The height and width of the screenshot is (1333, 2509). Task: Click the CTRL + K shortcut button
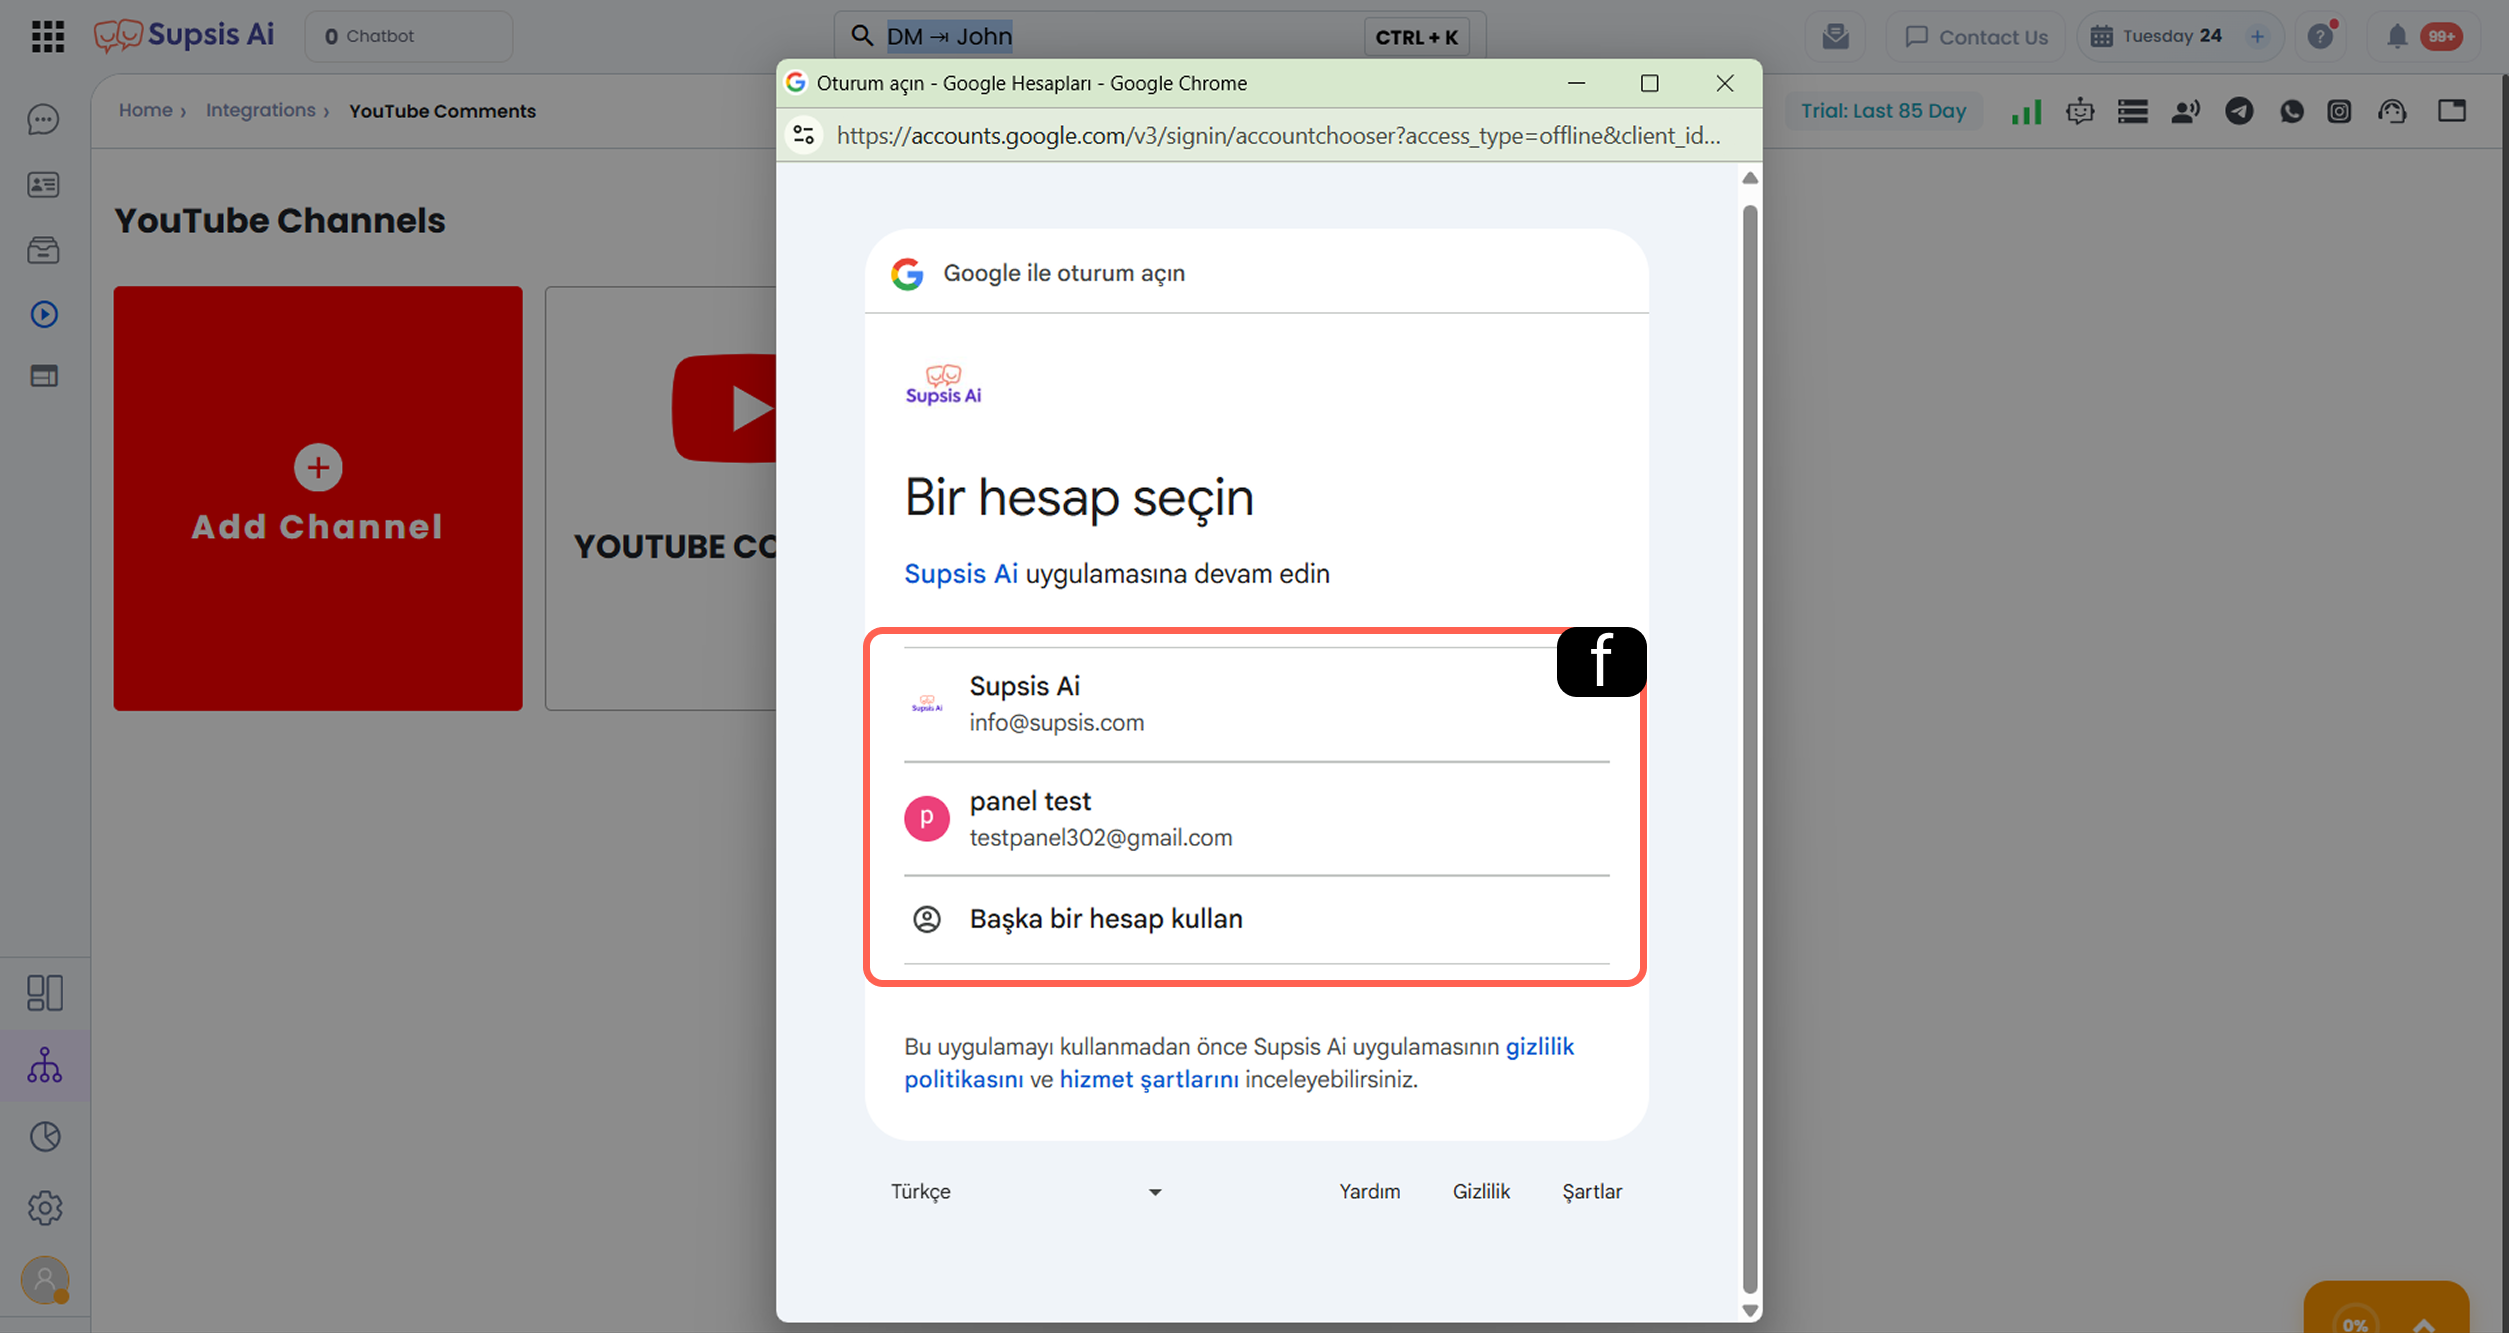click(x=1416, y=37)
